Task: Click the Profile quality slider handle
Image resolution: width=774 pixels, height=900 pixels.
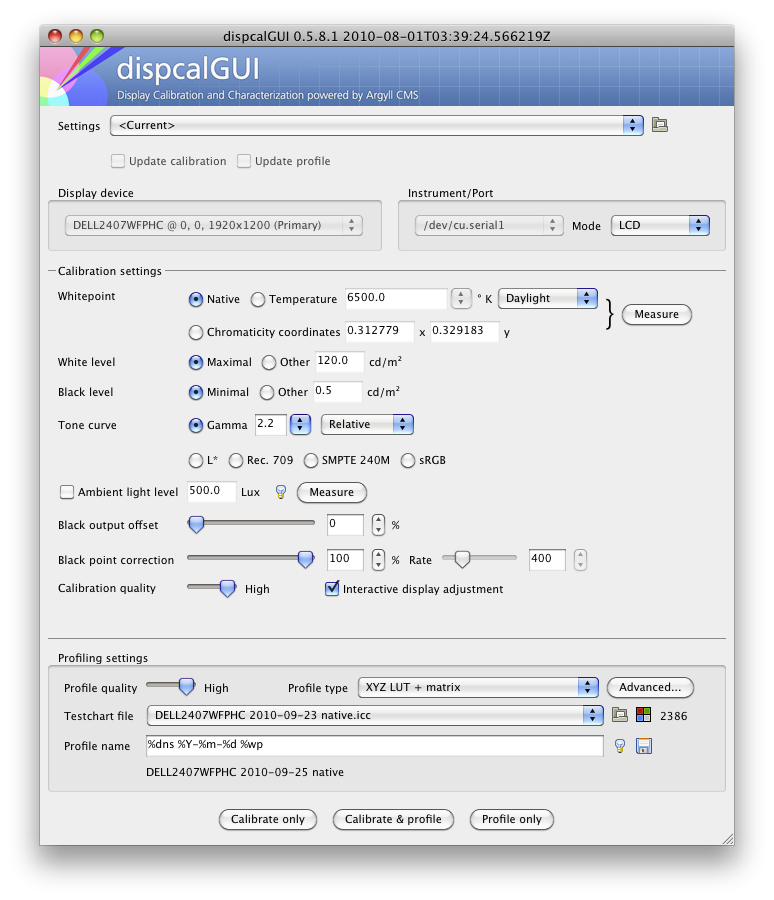Action: 187,686
